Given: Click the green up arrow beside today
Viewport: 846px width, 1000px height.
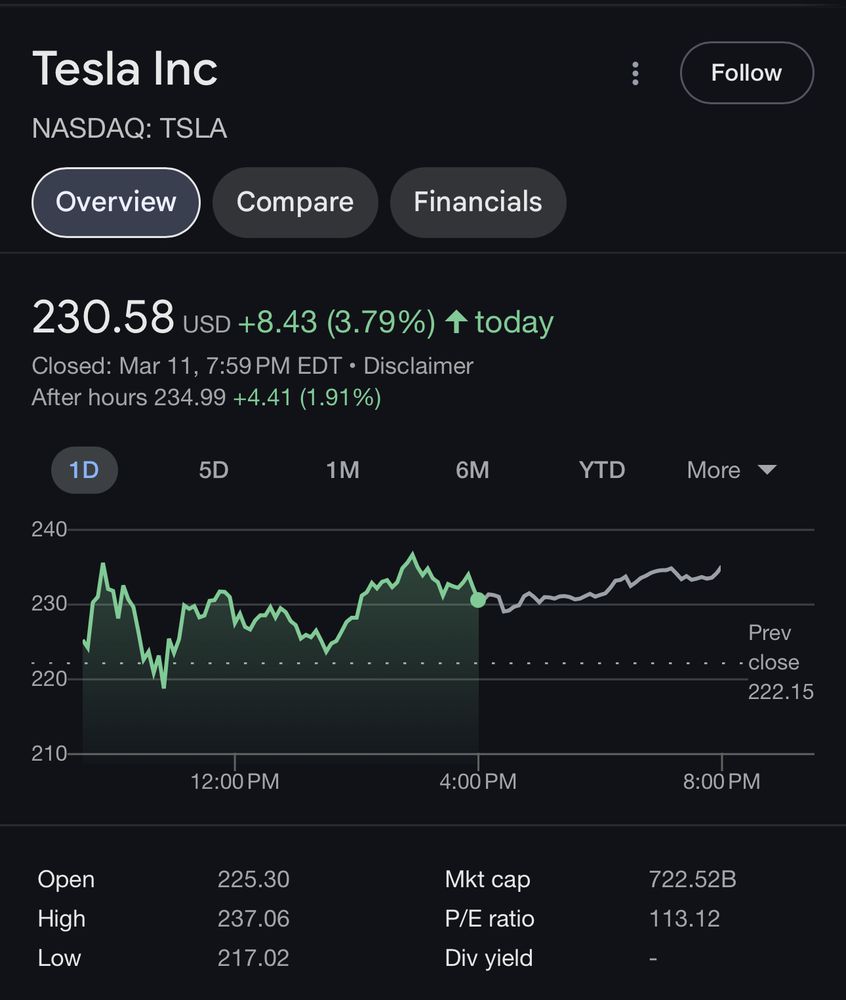Looking at the screenshot, I should point(456,322).
